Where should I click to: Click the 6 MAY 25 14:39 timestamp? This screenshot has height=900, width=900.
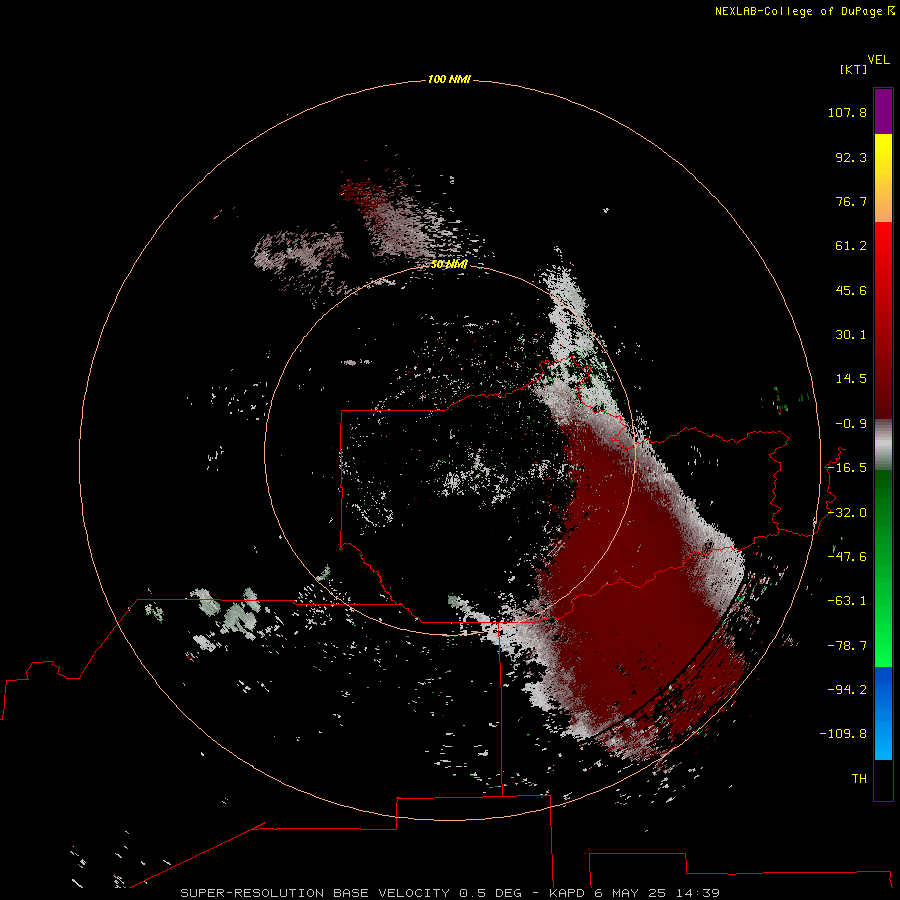pos(657,893)
